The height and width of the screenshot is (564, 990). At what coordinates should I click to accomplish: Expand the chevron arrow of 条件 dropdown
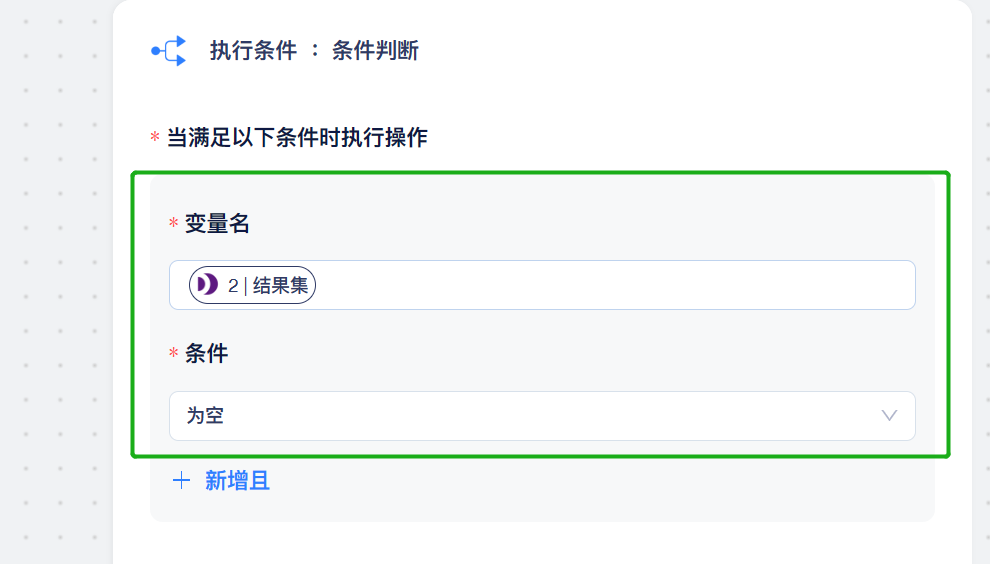tap(889, 416)
